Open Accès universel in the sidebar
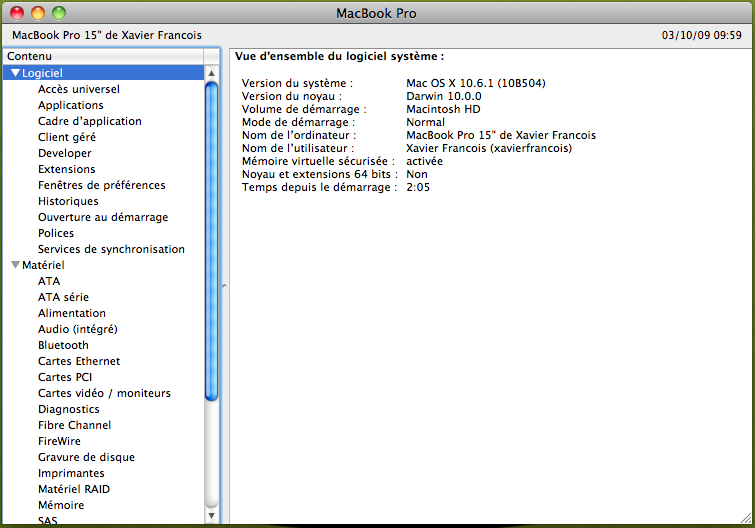755x528 pixels. [x=79, y=89]
